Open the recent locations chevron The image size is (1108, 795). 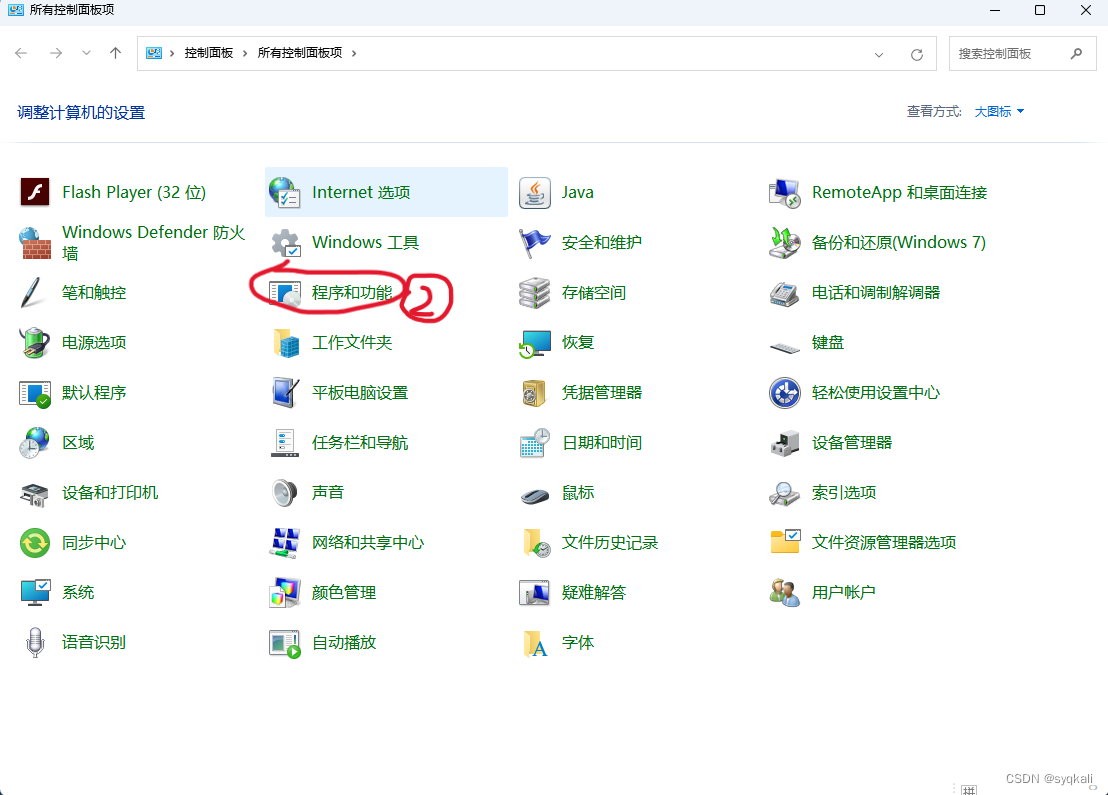[x=86, y=53]
